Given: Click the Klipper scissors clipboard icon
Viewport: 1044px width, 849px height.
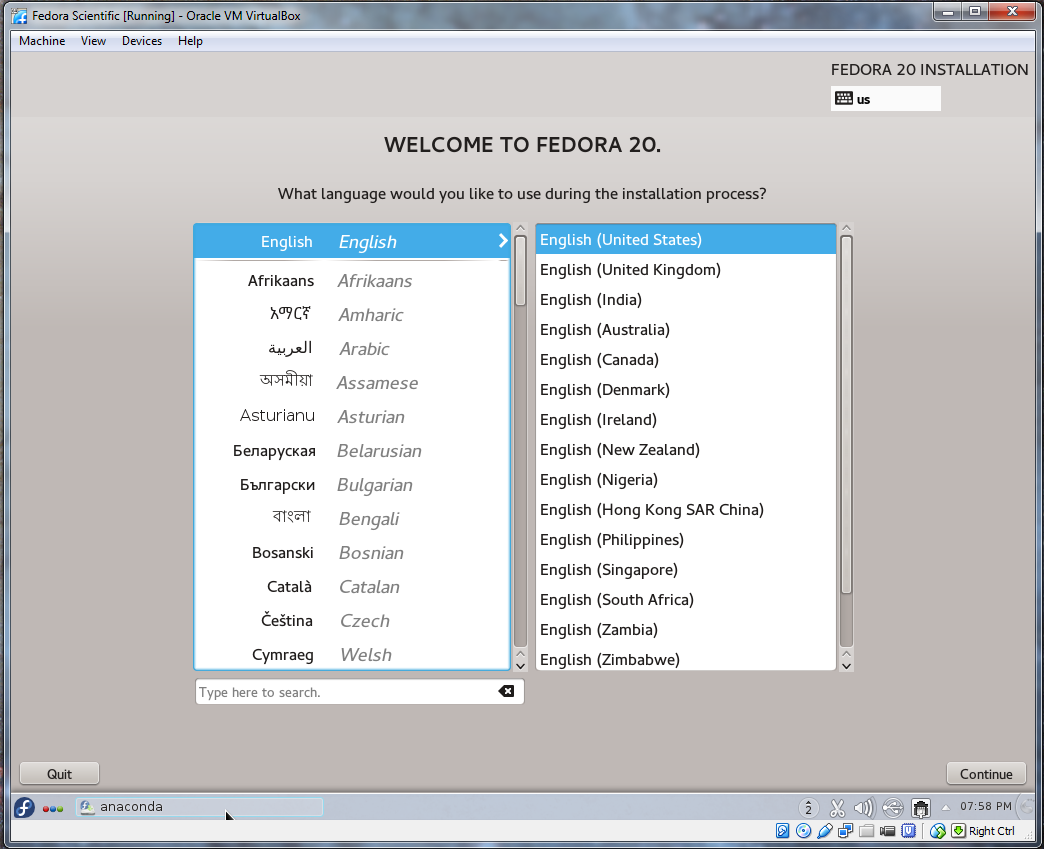Looking at the screenshot, I should coord(837,808).
